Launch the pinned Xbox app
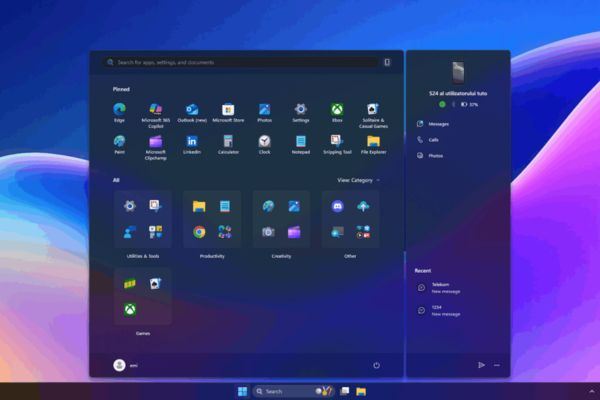Screen dimensions: 600x400 click(x=337, y=113)
